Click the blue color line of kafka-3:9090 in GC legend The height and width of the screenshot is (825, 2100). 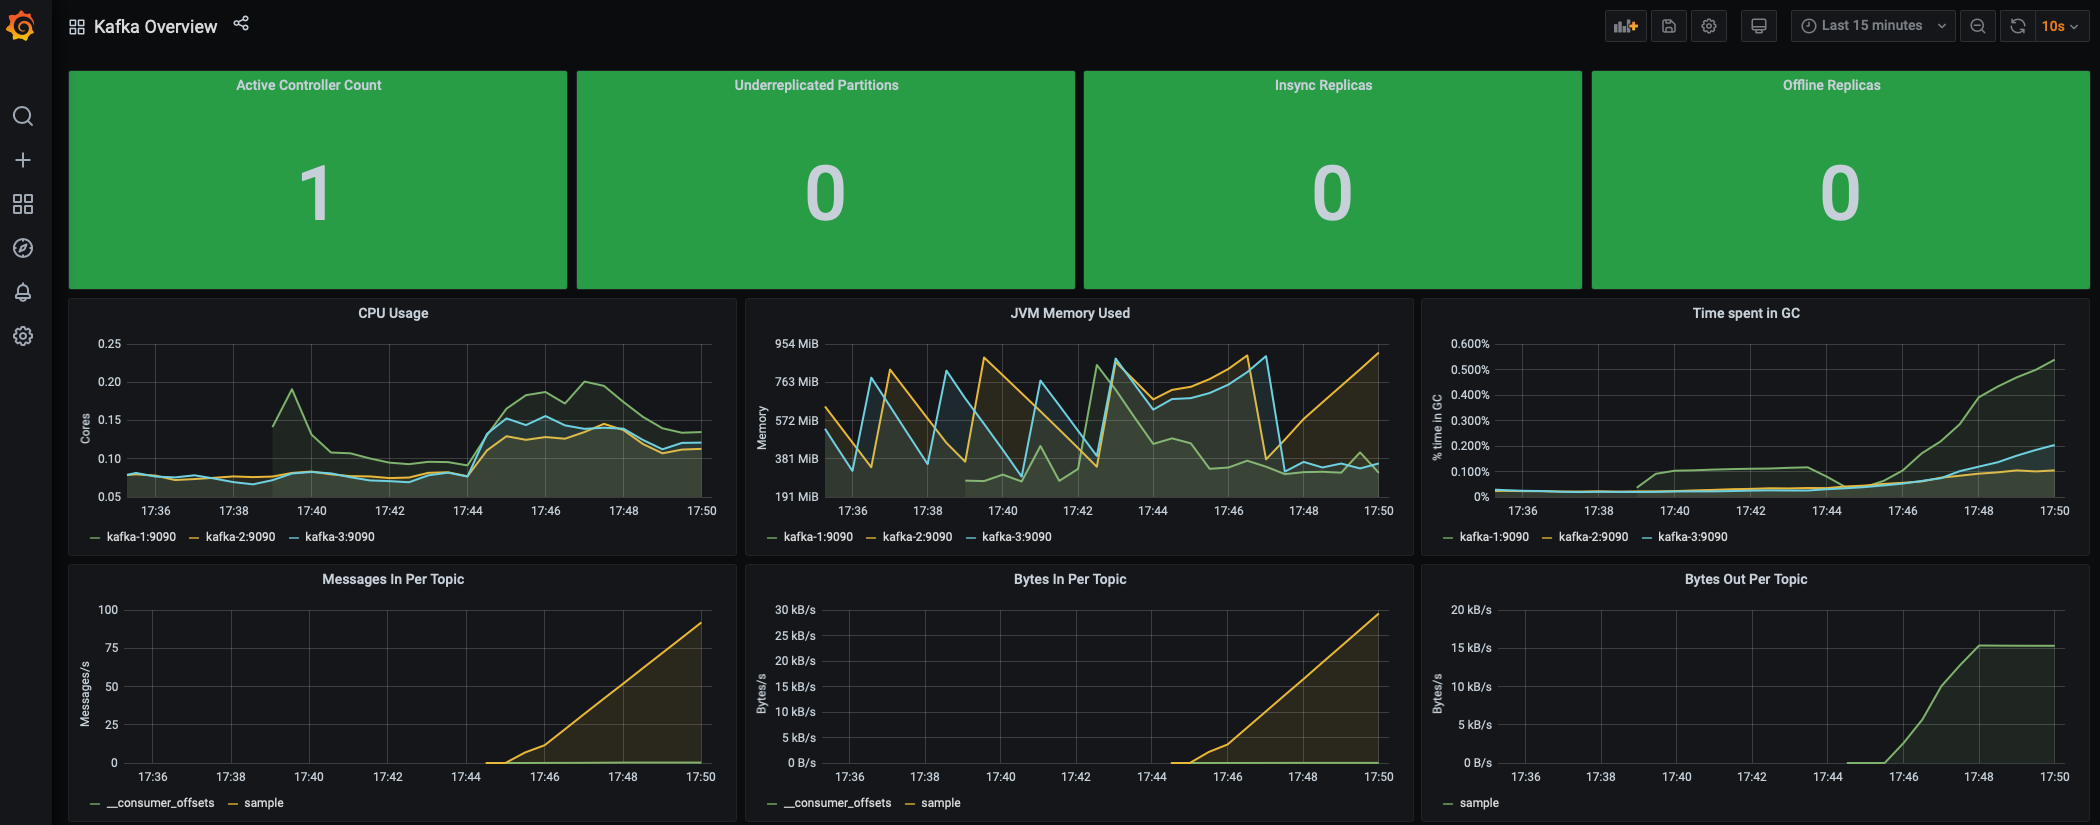[x=1647, y=538]
